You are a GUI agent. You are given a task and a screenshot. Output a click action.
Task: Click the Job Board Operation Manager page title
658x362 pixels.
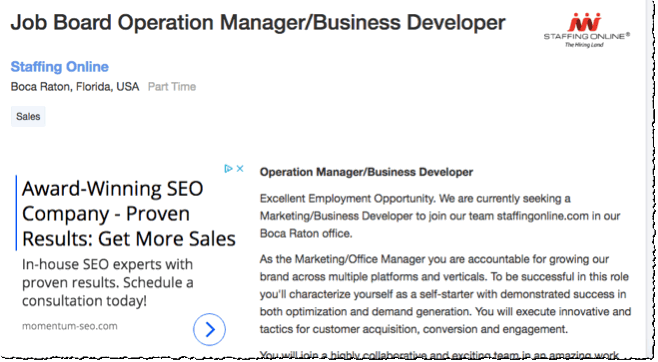(258, 22)
